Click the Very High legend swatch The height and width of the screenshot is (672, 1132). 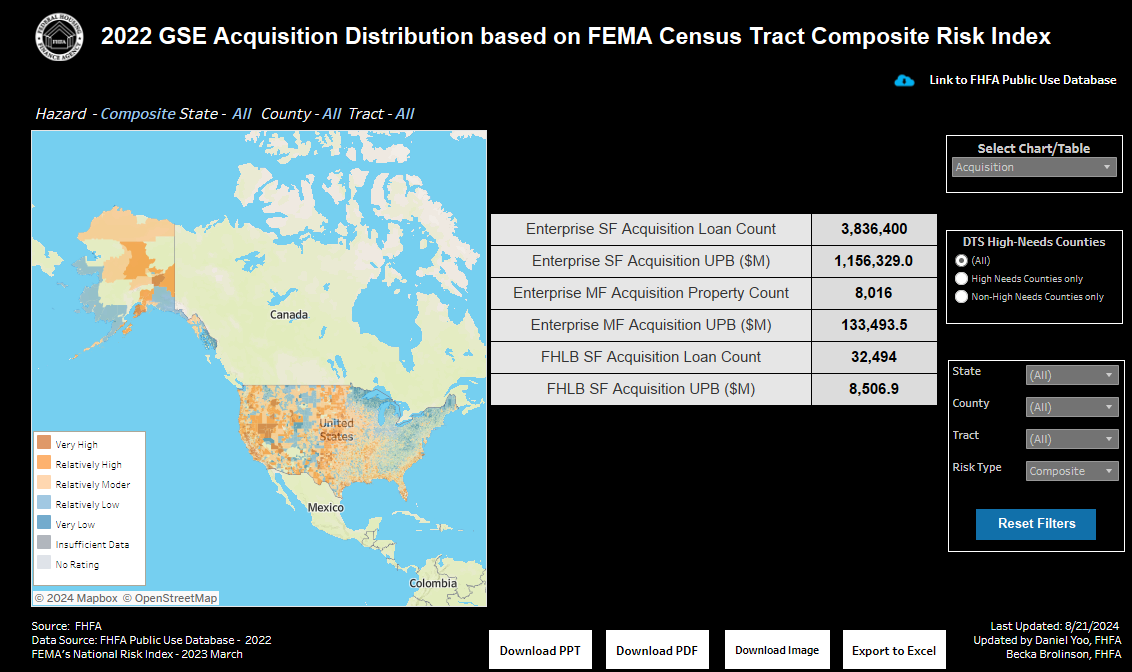tap(44, 442)
